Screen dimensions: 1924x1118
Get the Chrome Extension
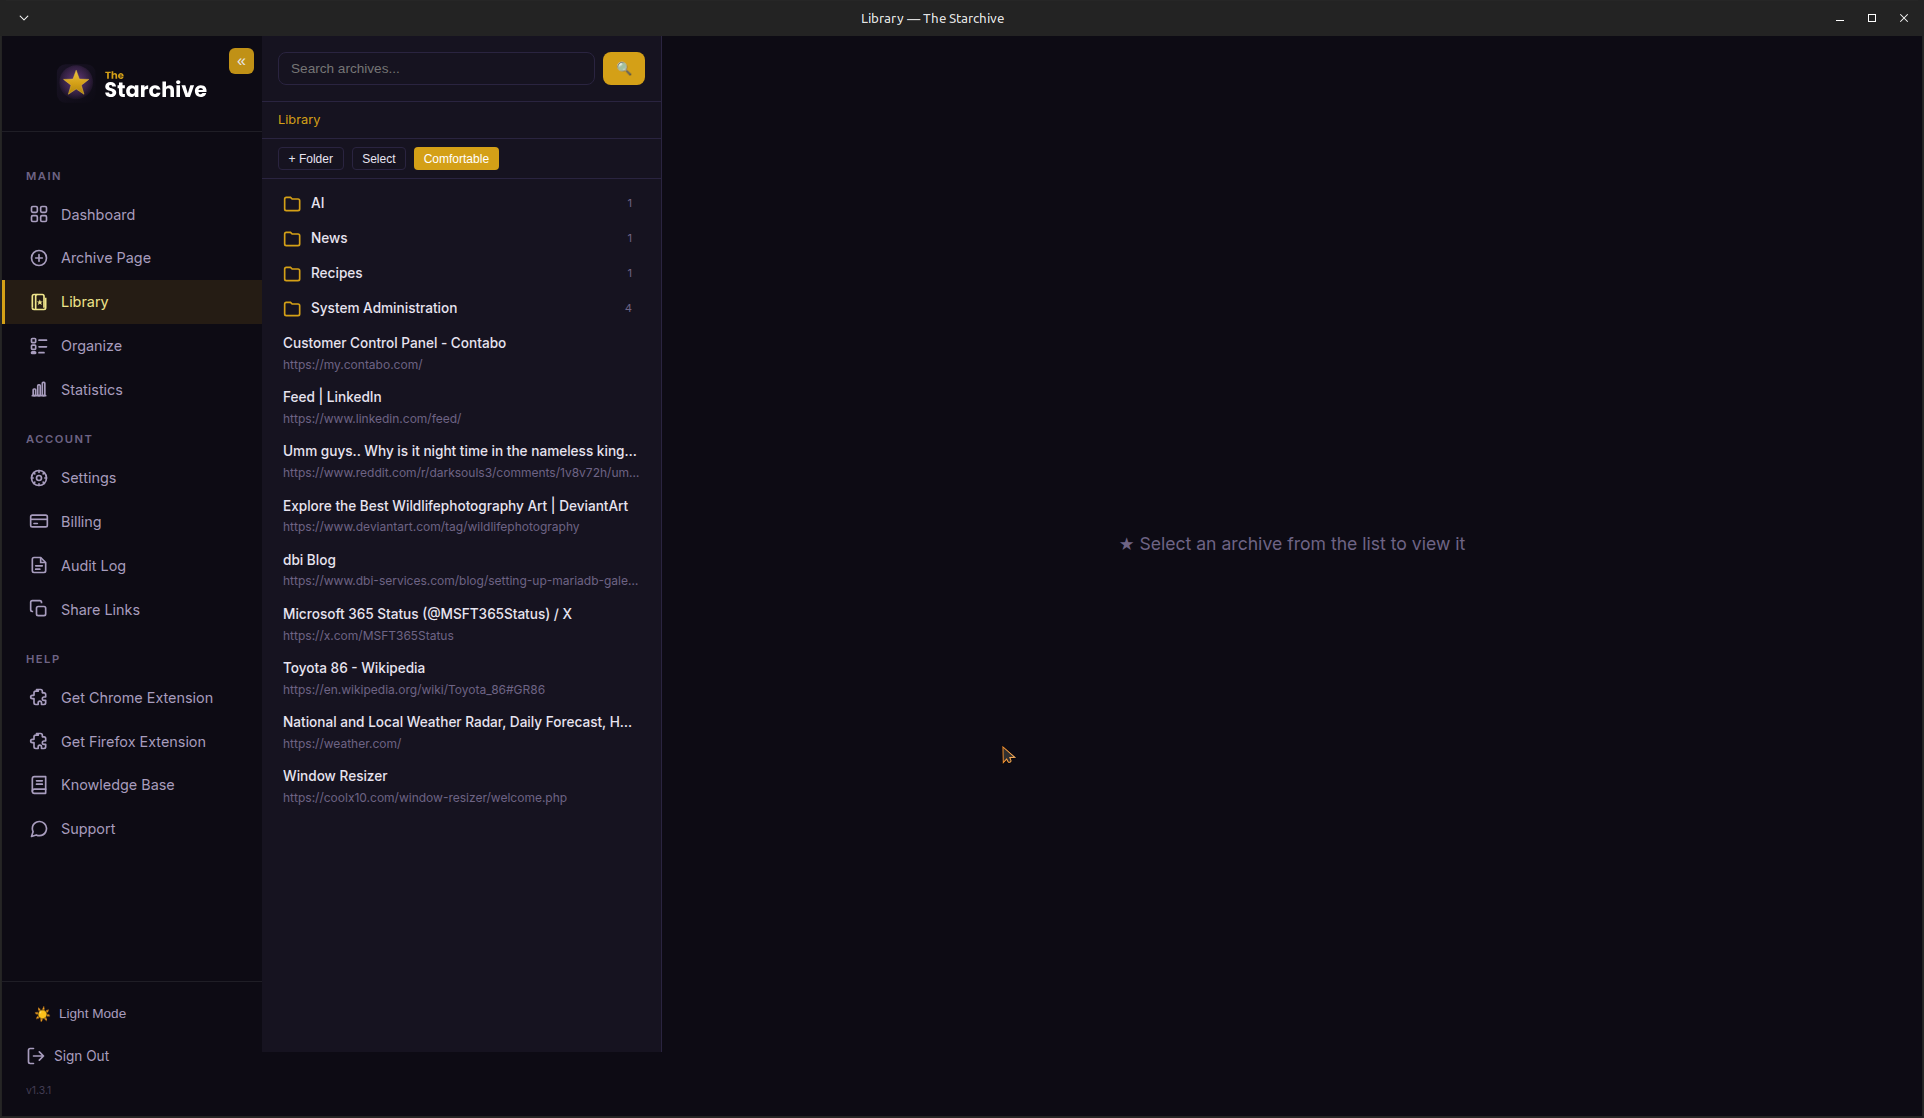click(132, 698)
